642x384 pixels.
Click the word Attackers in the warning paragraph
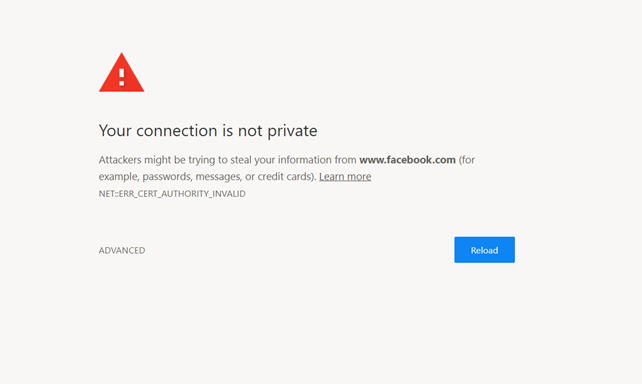point(120,160)
